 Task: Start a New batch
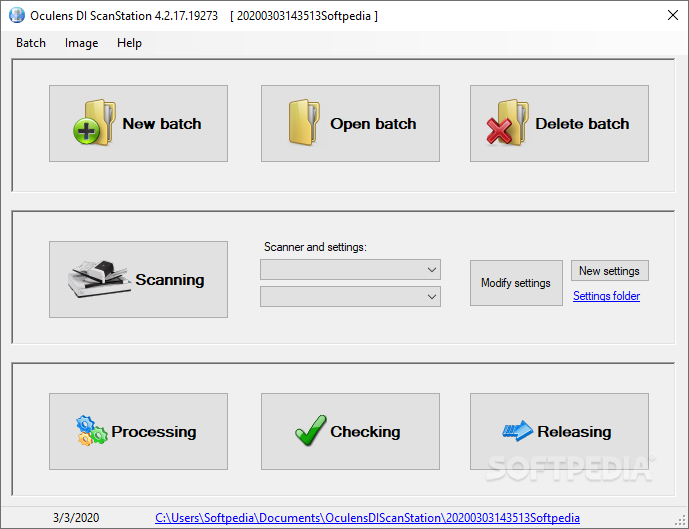click(x=138, y=123)
